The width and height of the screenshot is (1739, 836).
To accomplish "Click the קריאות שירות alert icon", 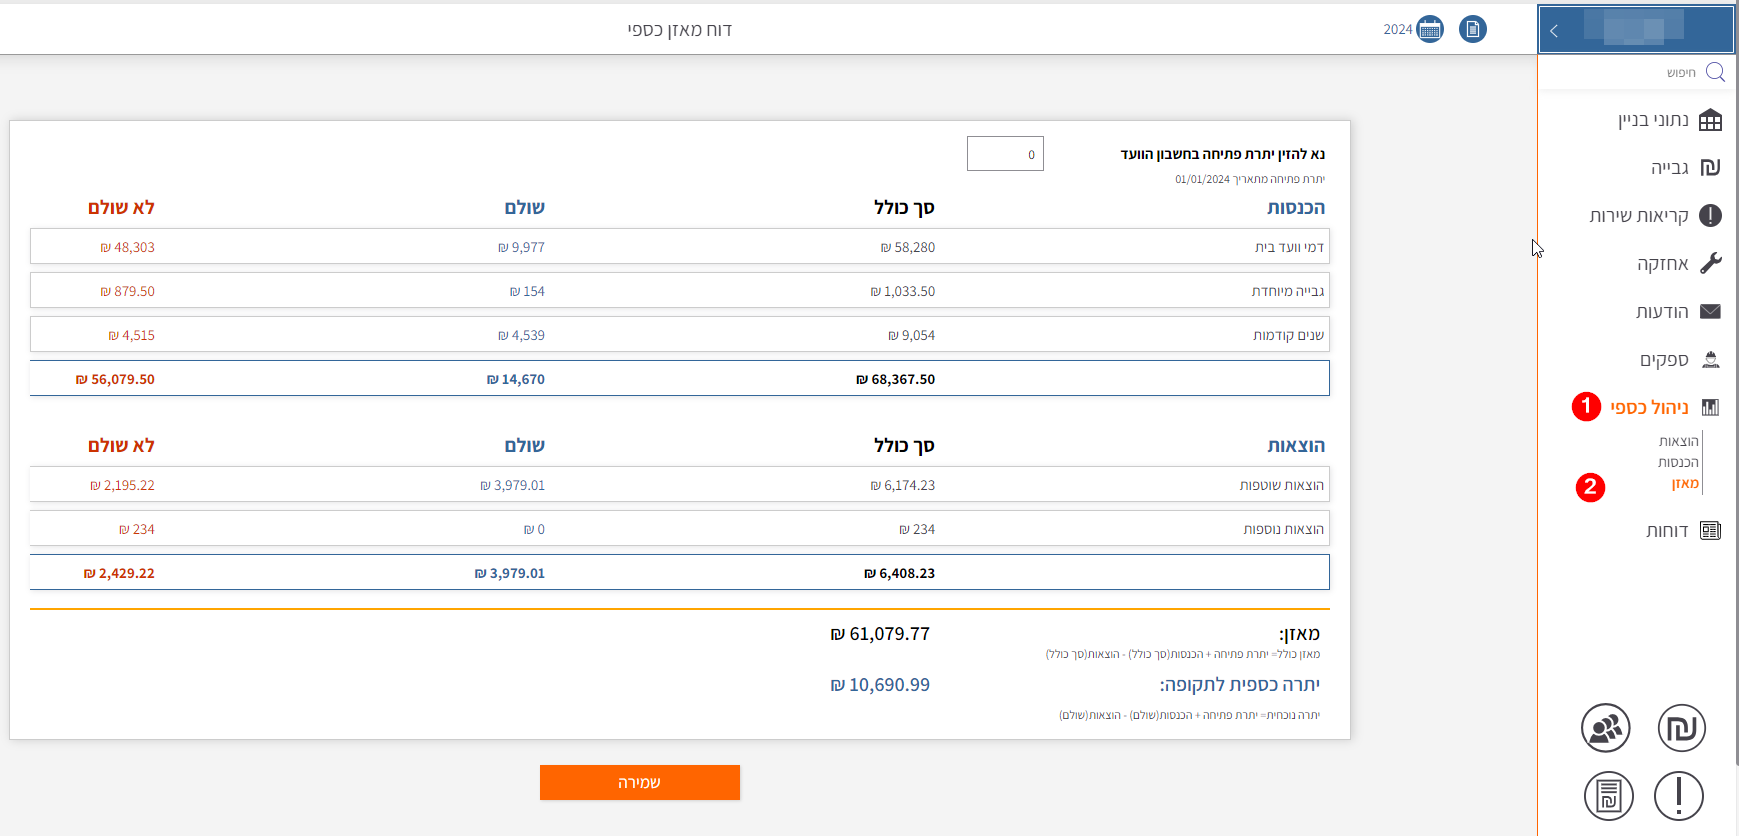I will [x=1710, y=216].
